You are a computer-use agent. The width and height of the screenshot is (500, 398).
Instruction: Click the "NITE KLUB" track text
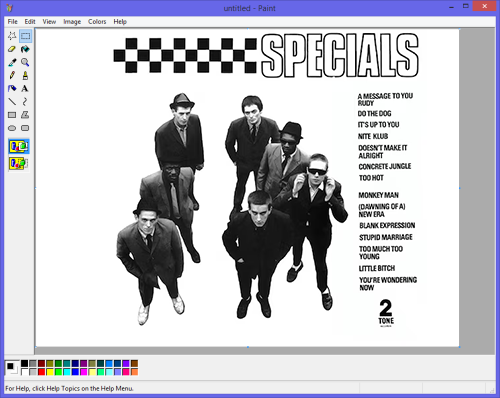[x=373, y=136]
